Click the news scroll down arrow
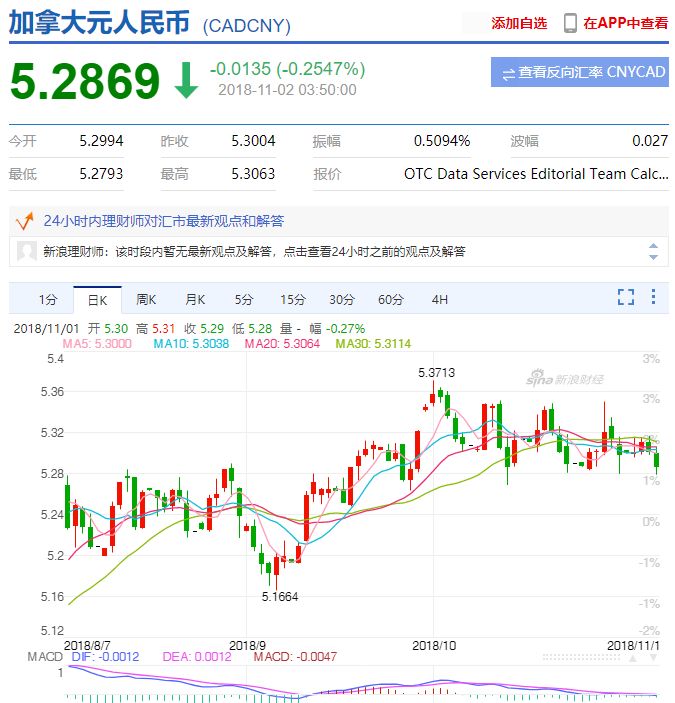This screenshot has width=675, height=703. pos(653,257)
